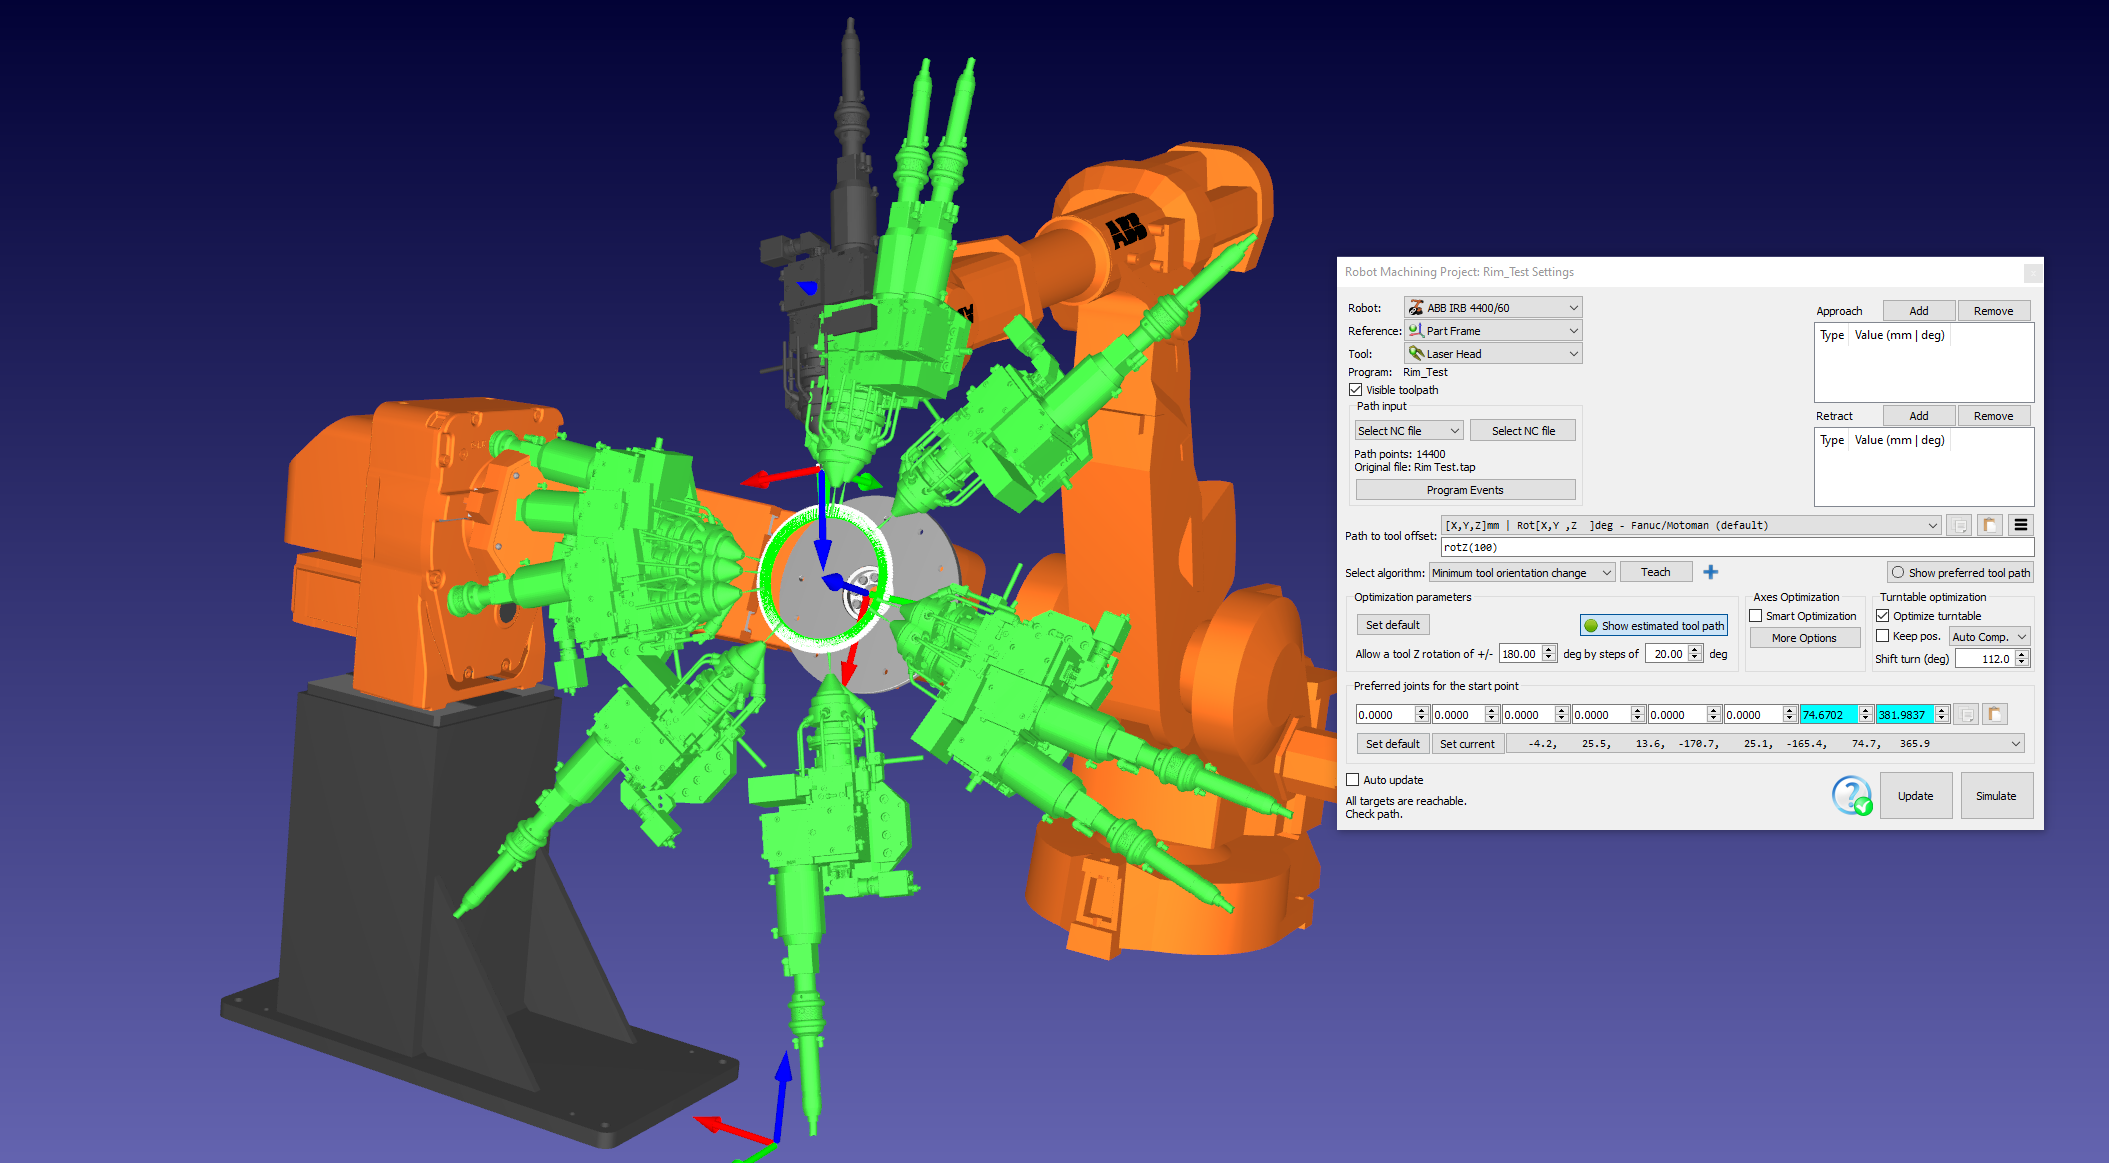This screenshot has height=1163, width=2109.
Task: Toggle the Visible toolpath checkbox
Action: pyautogui.click(x=1356, y=390)
